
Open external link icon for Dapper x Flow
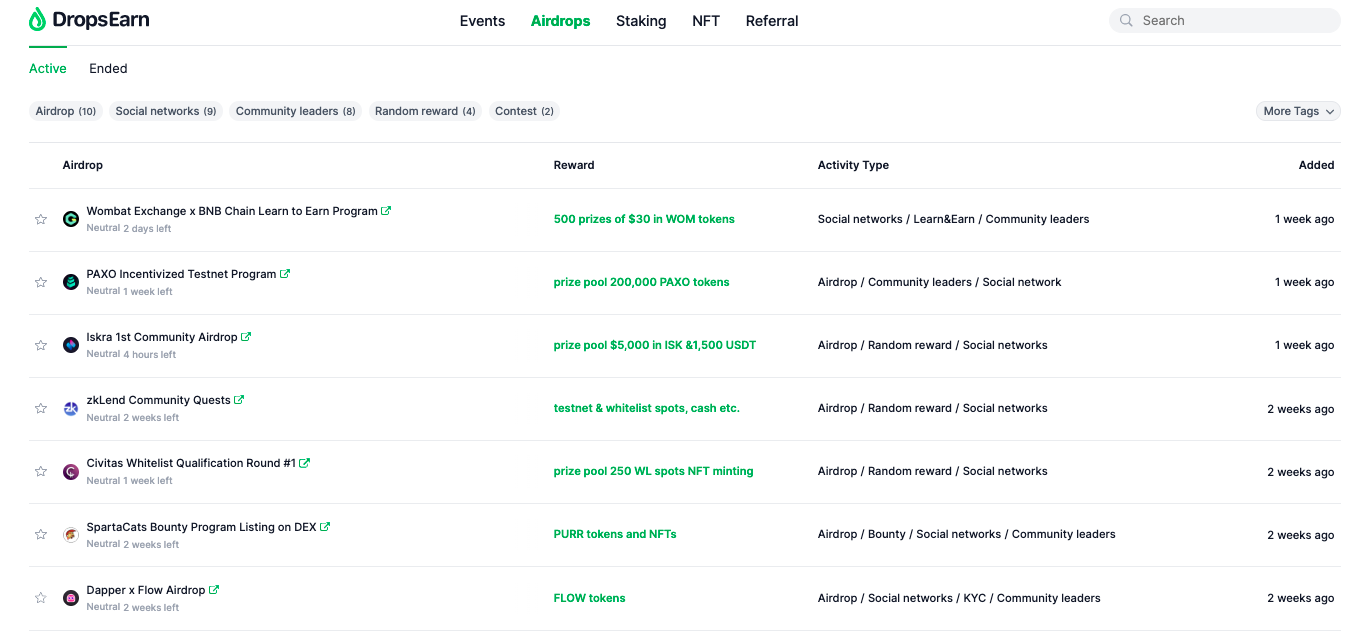[x=214, y=590]
